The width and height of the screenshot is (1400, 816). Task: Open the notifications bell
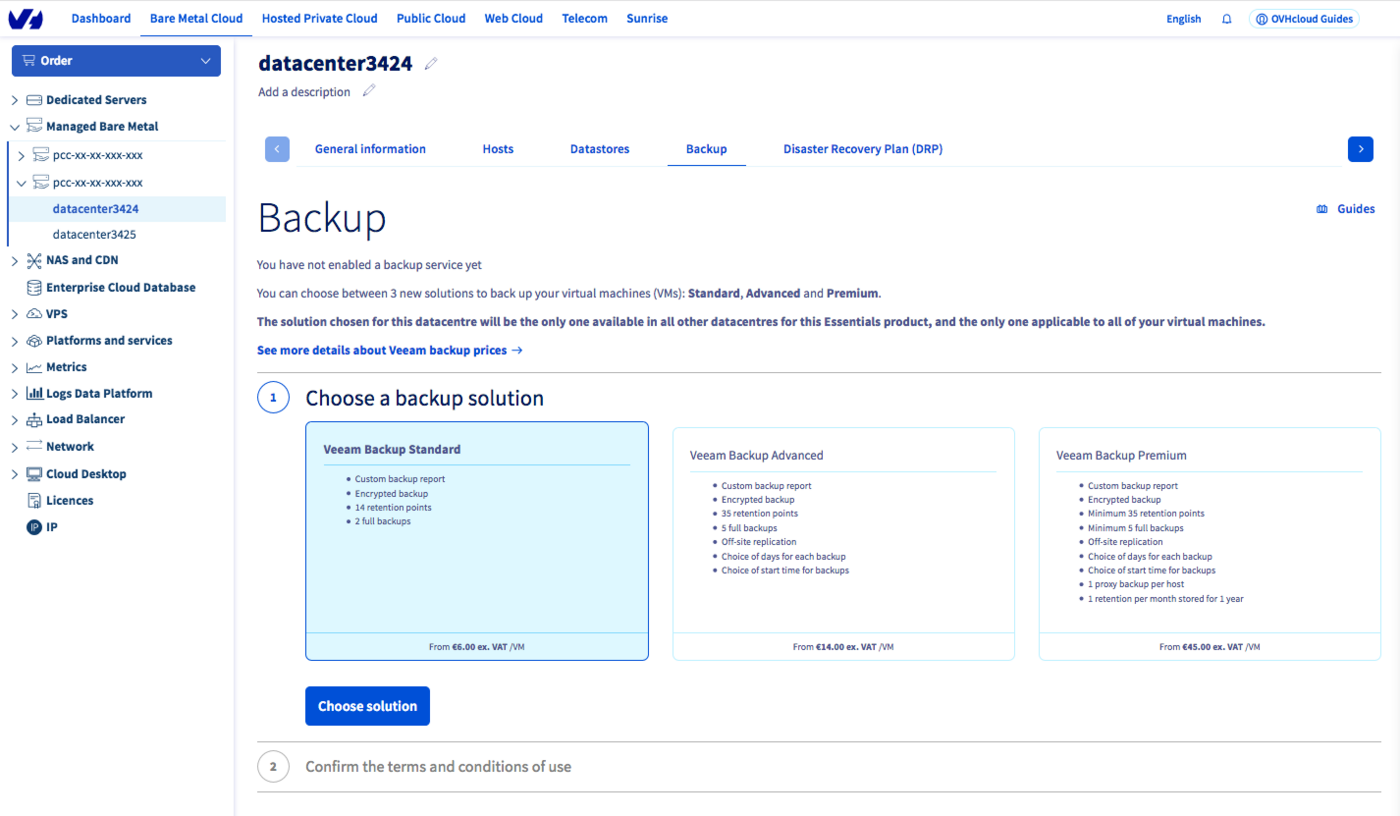tap(1226, 18)
